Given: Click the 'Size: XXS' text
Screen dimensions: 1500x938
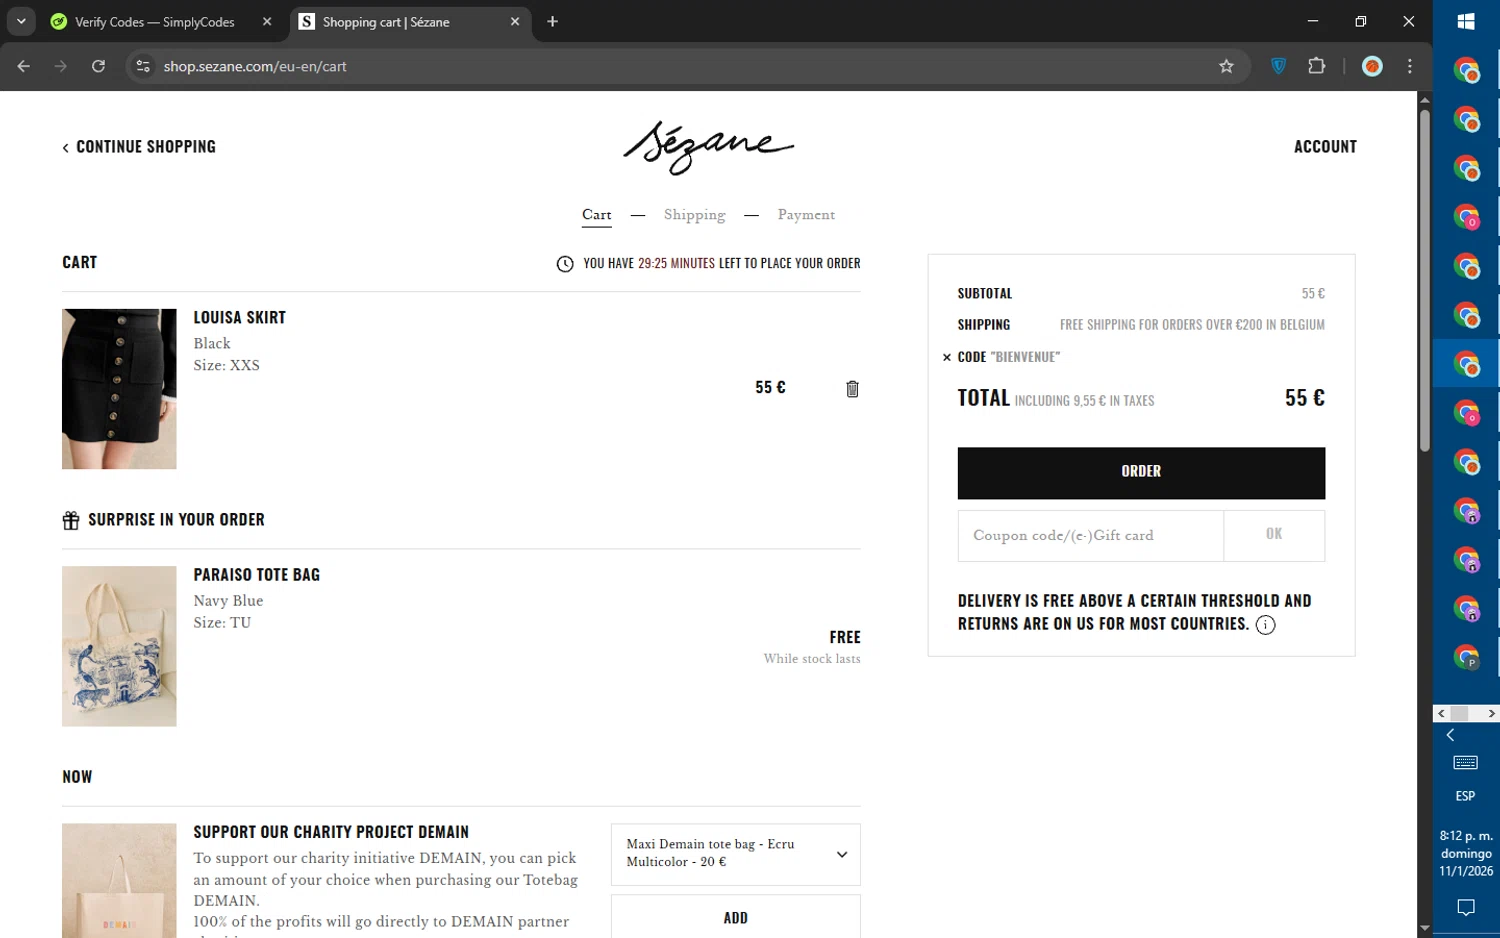Looking at the screenshot, I should [x=227, y=366].
